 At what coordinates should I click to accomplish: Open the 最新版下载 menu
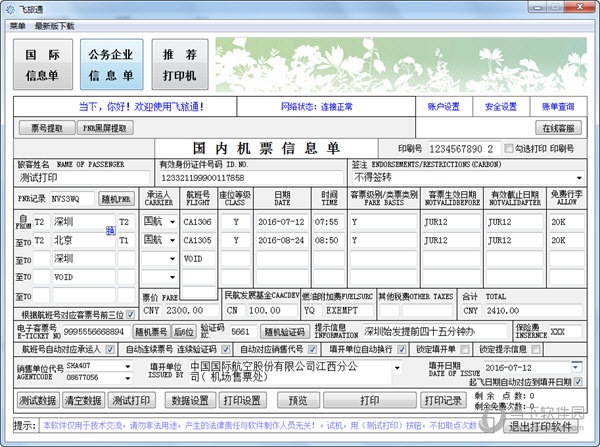pos(54,25)
